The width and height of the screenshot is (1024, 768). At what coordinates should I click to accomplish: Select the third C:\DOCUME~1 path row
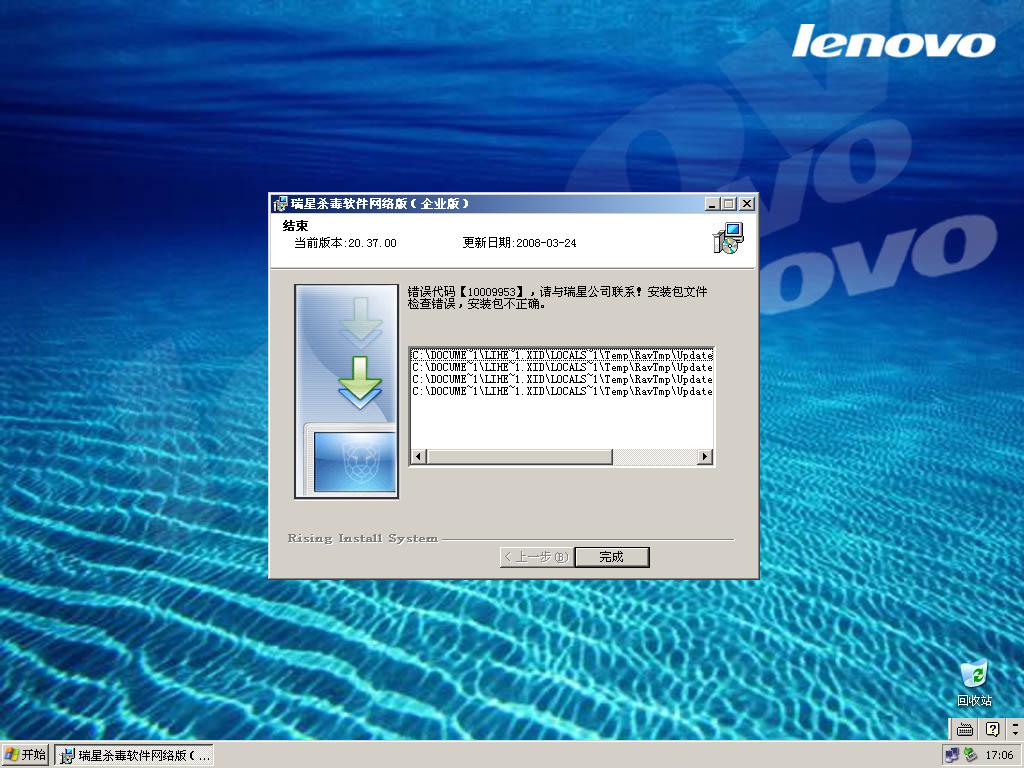pyautogui.click(x=562, y=379)
